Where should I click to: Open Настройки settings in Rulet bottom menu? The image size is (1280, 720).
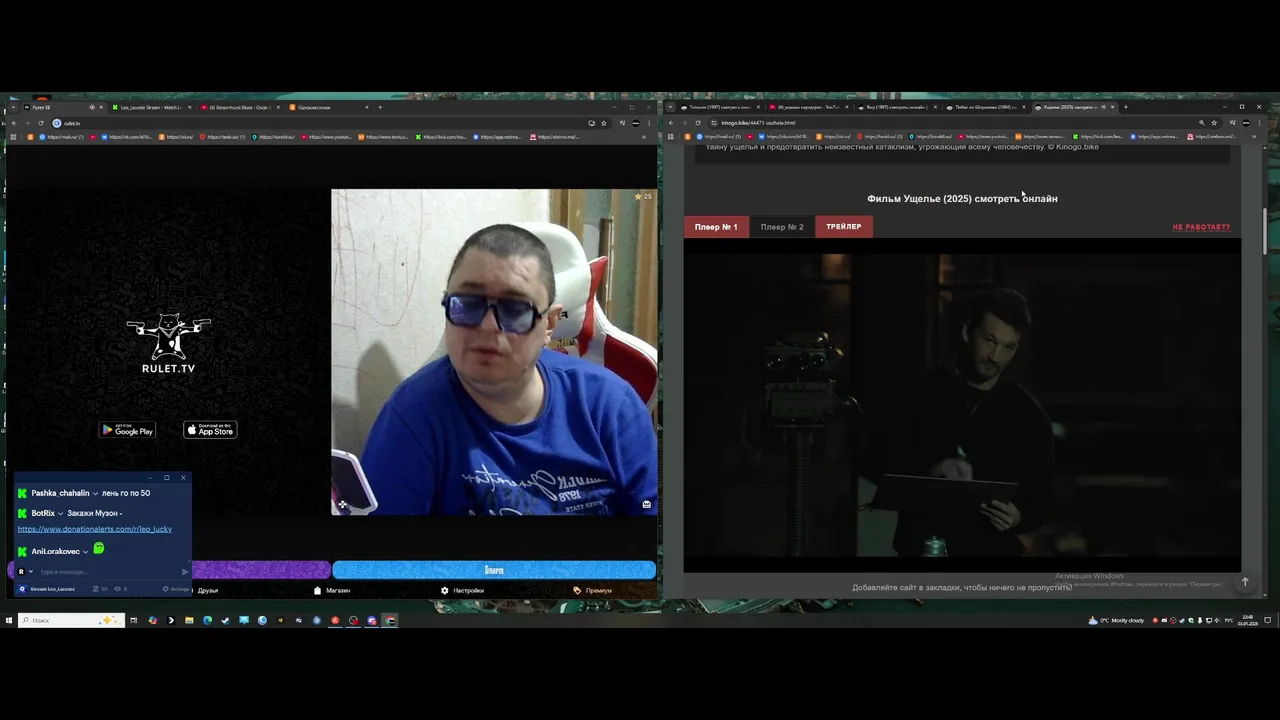[462, 590]
